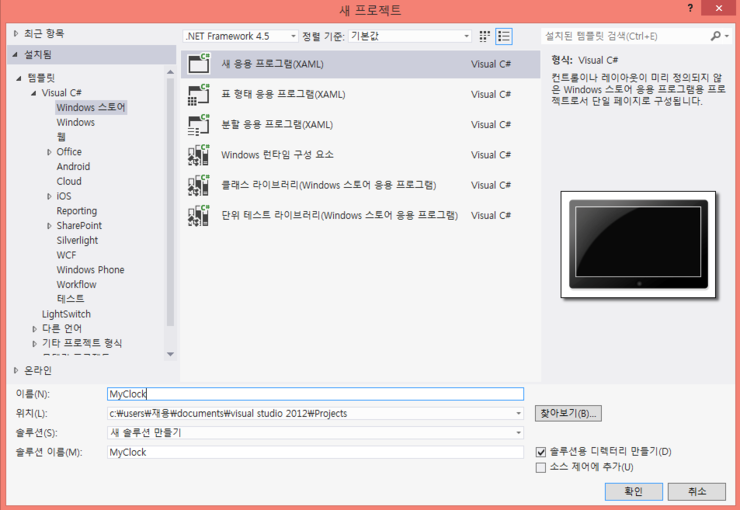Image resolution: width=740 pixels, height=510 pixels.
Task: Click Visual C# text in 분할 응용 프로그램 row
Action: (x=491, y=125)
